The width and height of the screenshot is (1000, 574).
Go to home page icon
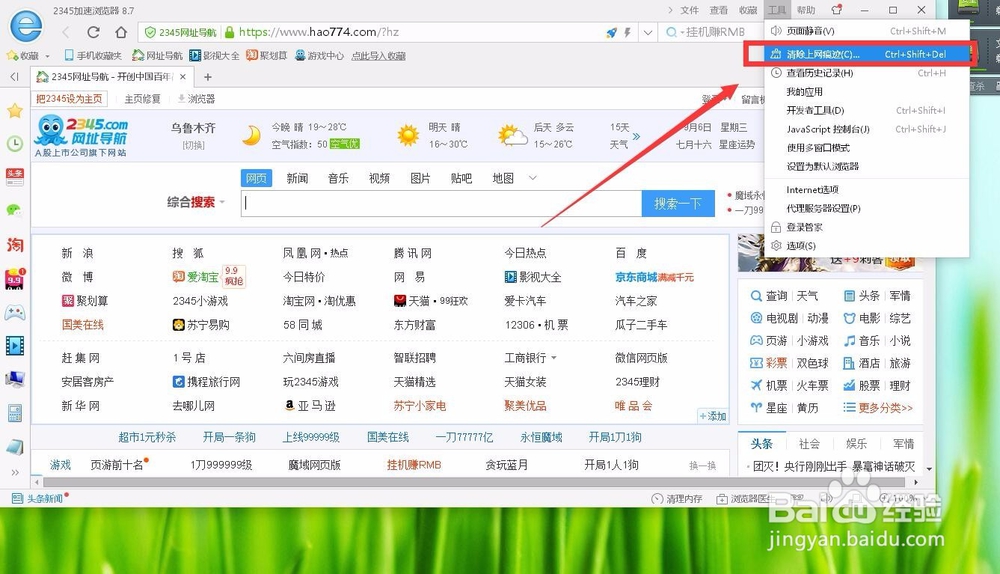pos(121,32)
